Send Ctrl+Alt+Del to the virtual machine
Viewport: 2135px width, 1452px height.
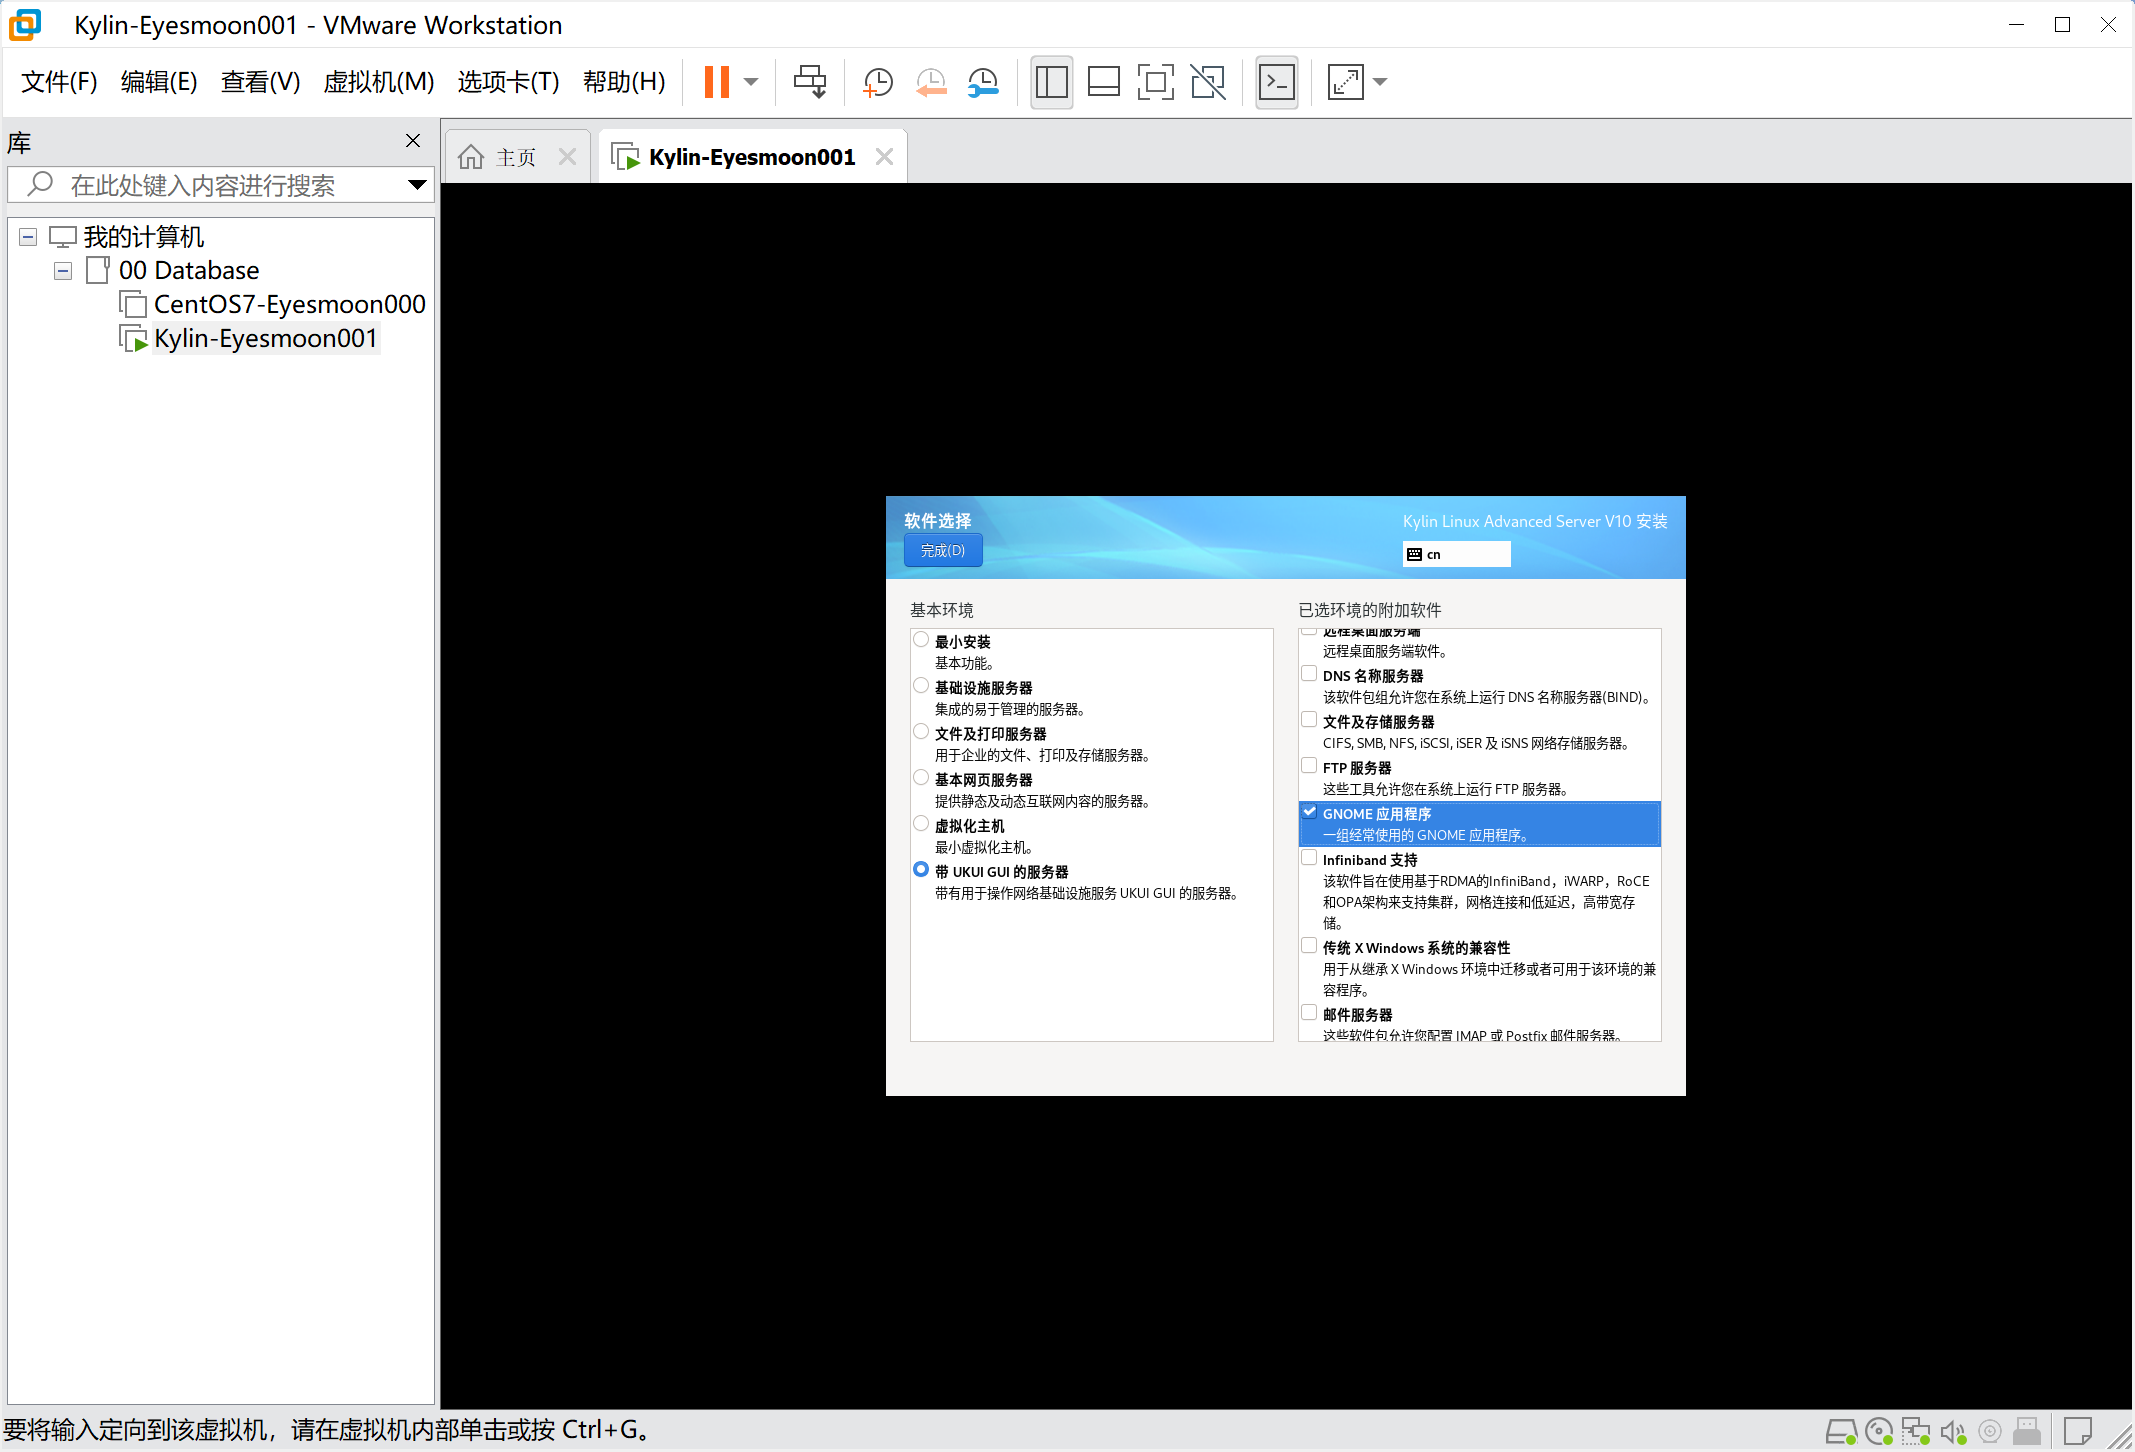point(810,82)
